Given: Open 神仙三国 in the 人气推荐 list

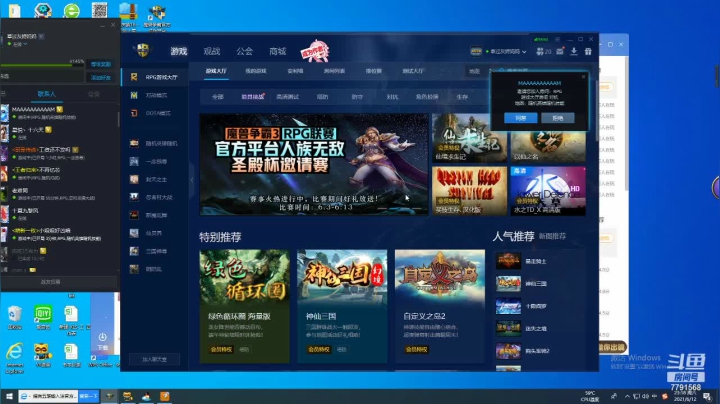Looking at the screenshot, I should tap(540, 283).
